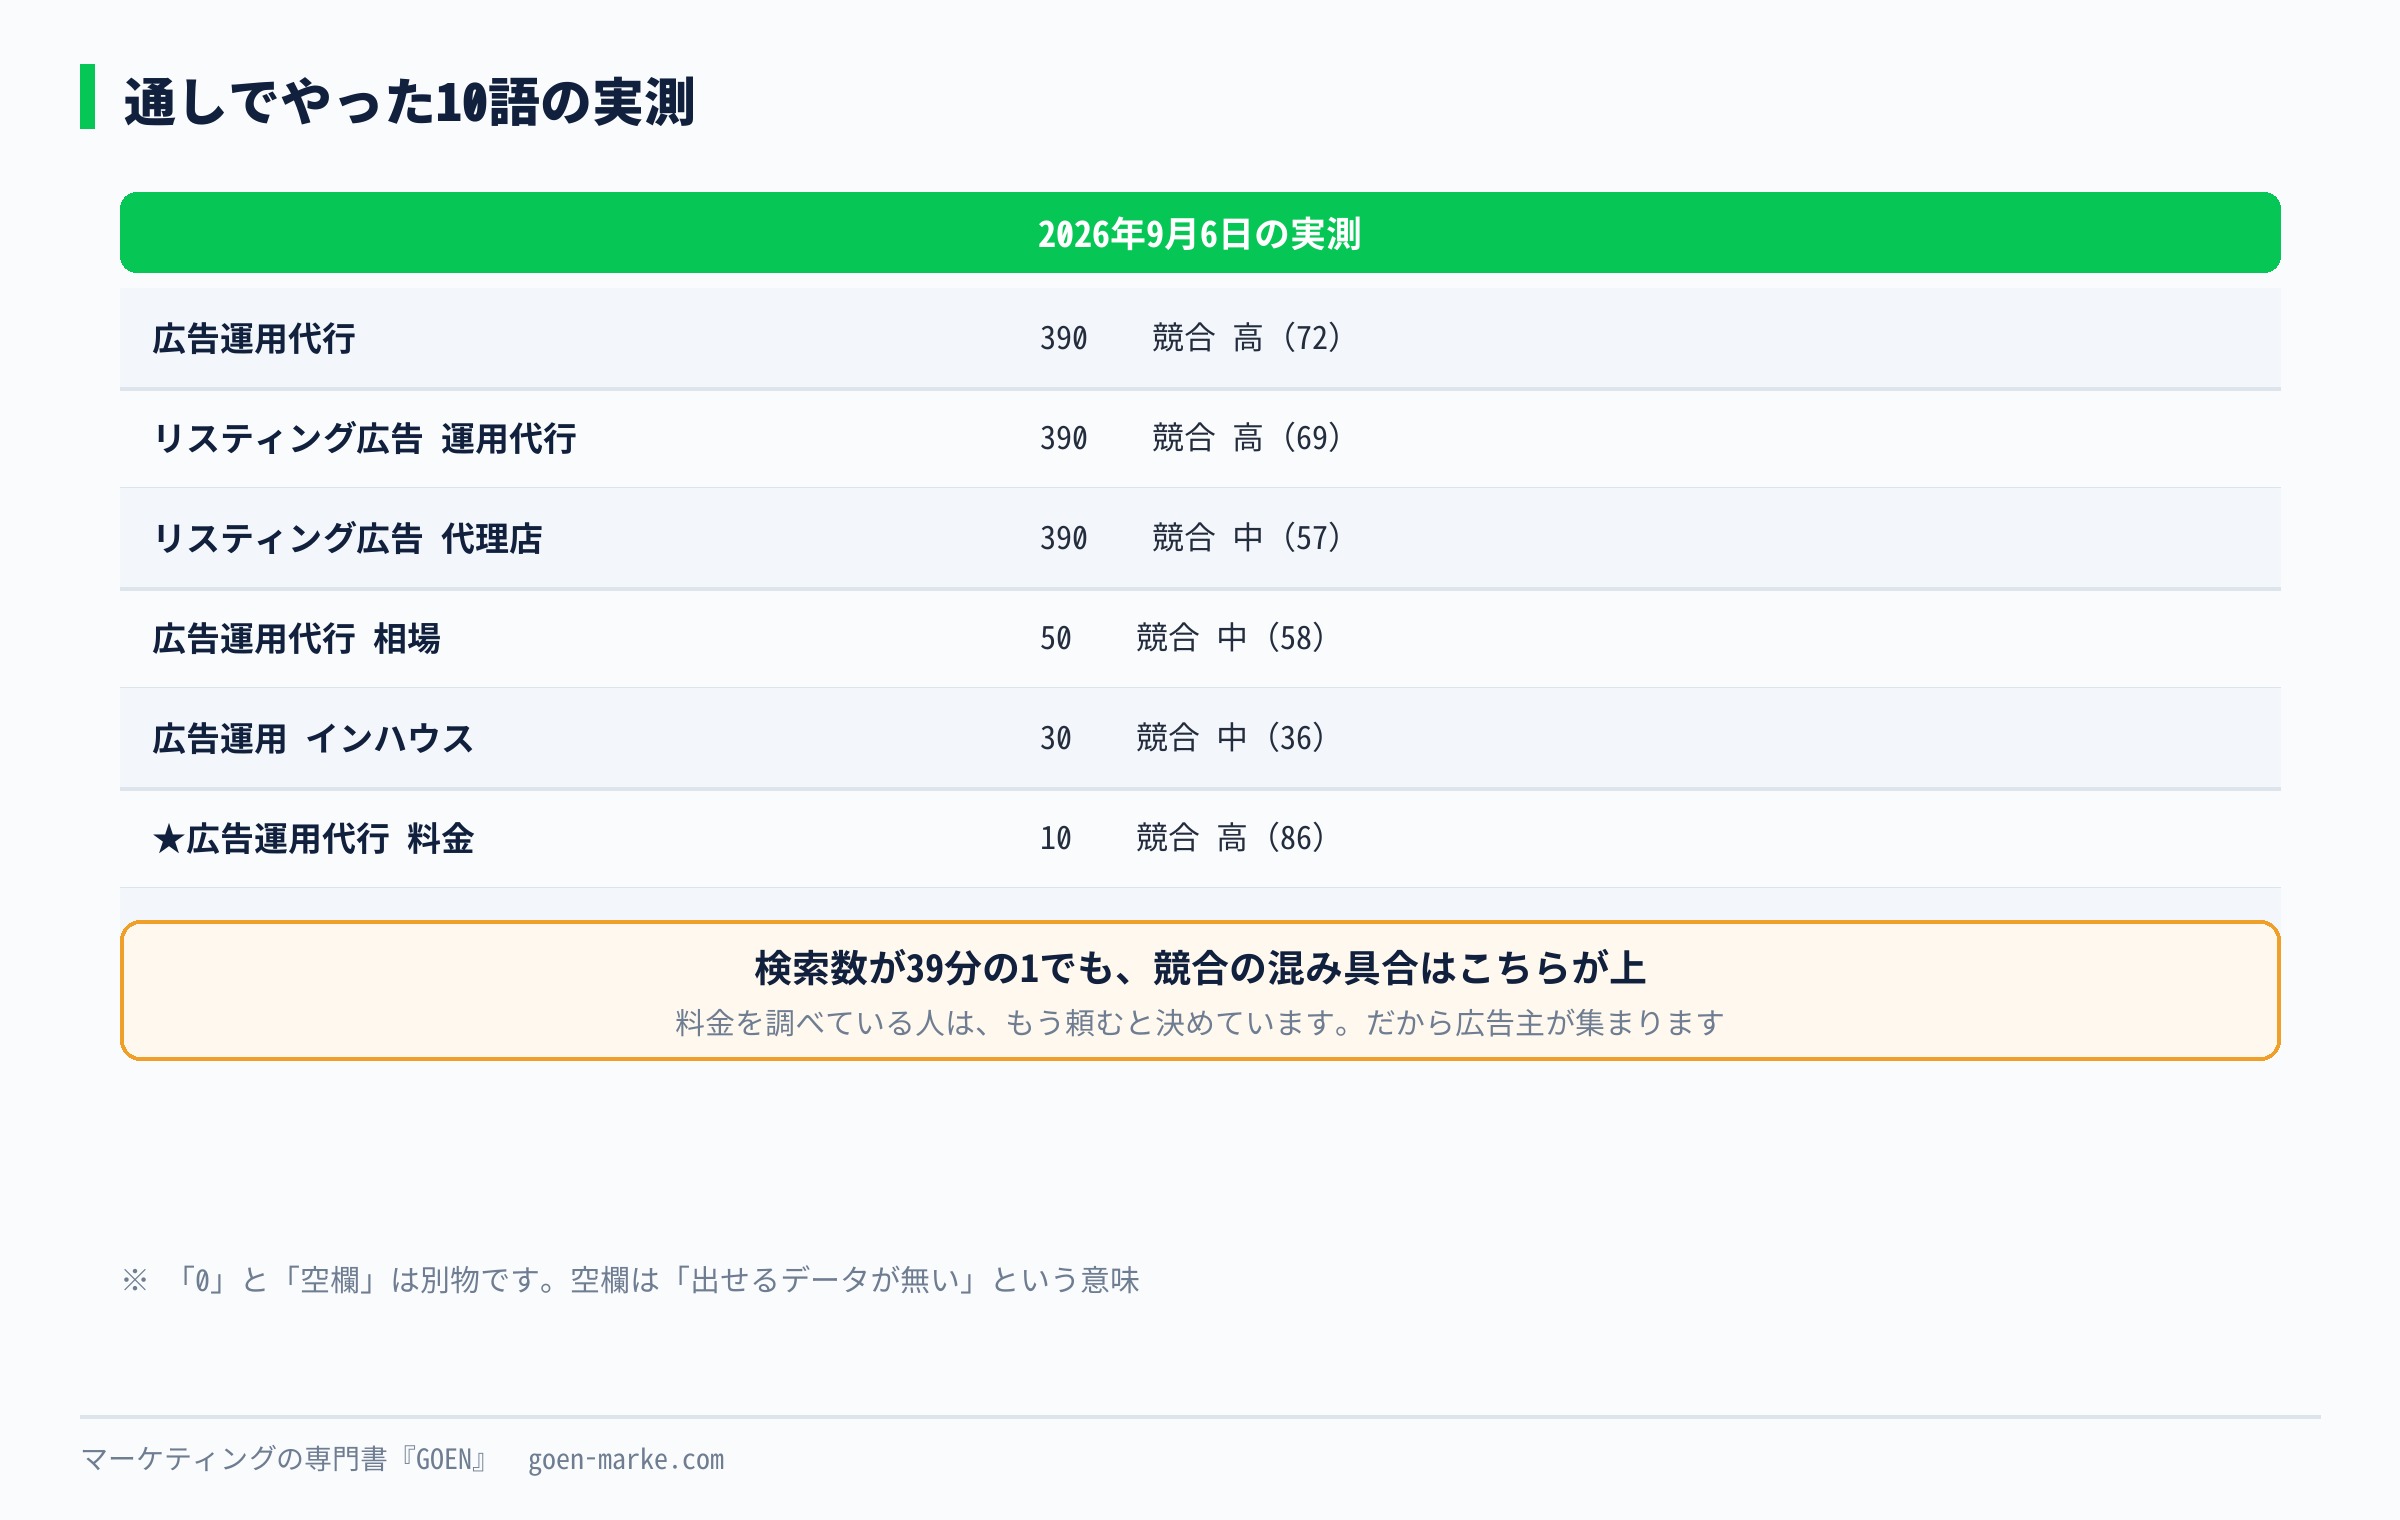Click the search volume 30
The width and height of the screenshot is (2400, 1520).
coord(1055,738)
